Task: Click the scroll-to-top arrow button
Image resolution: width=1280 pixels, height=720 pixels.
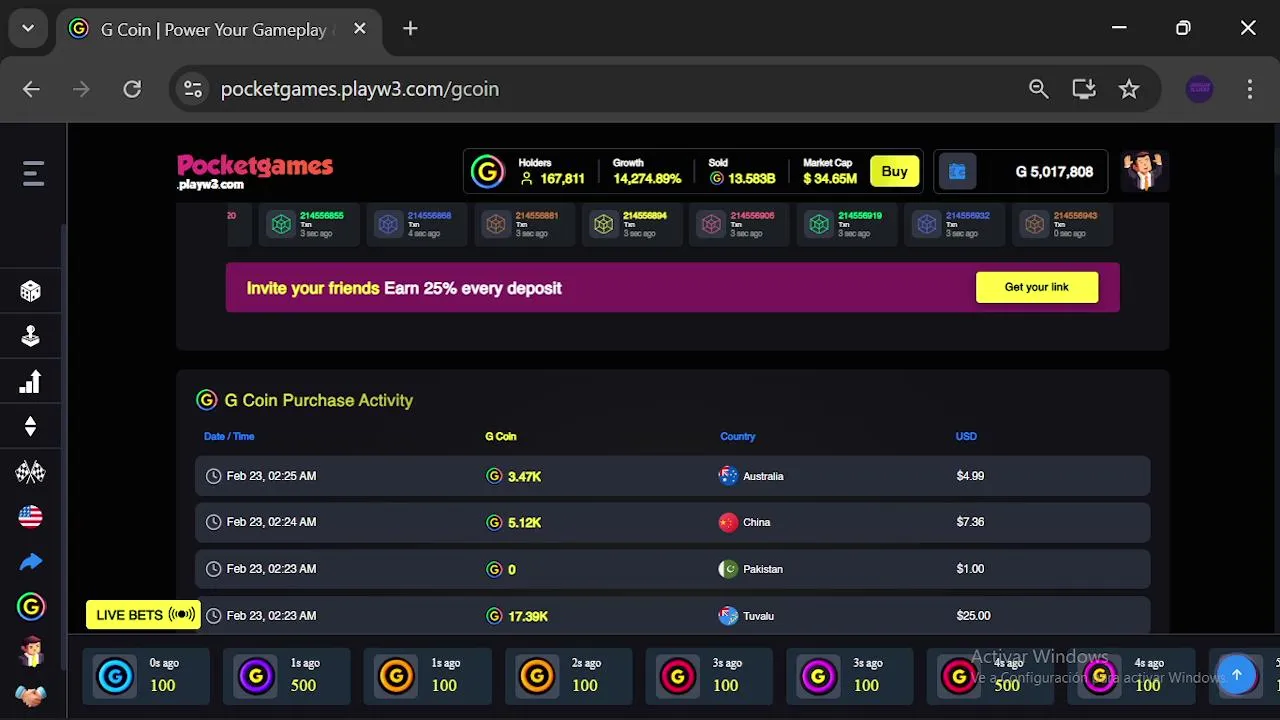Action: click(x=1237, y=675)
